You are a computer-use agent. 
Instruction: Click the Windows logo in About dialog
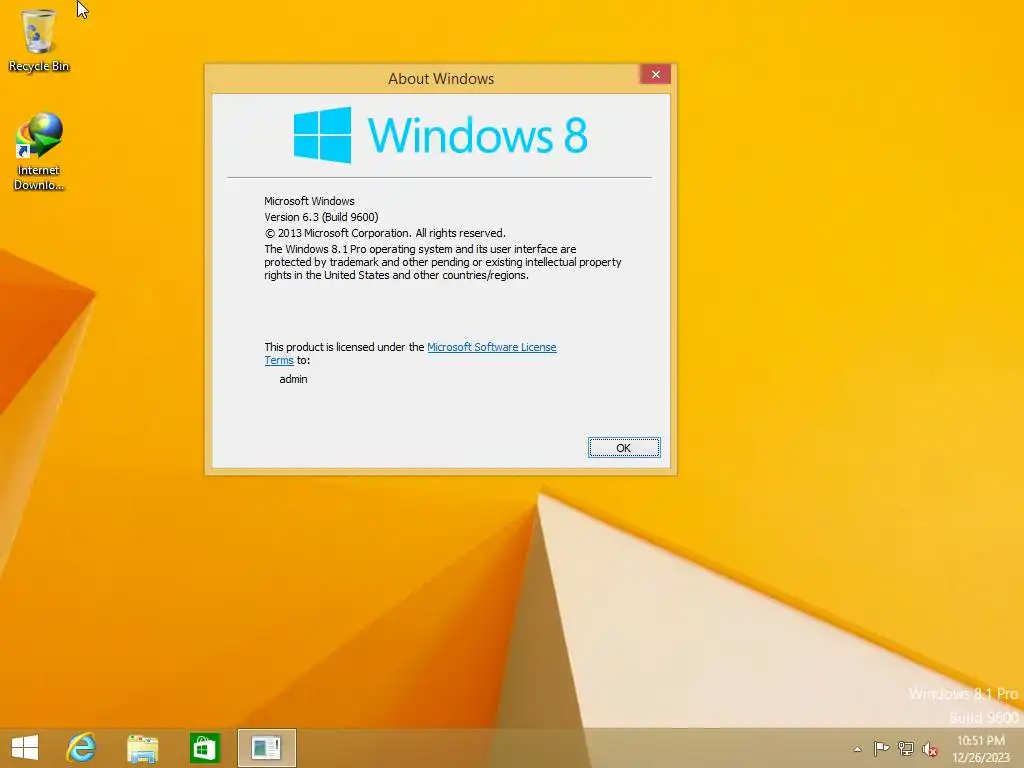pos(323,135)
